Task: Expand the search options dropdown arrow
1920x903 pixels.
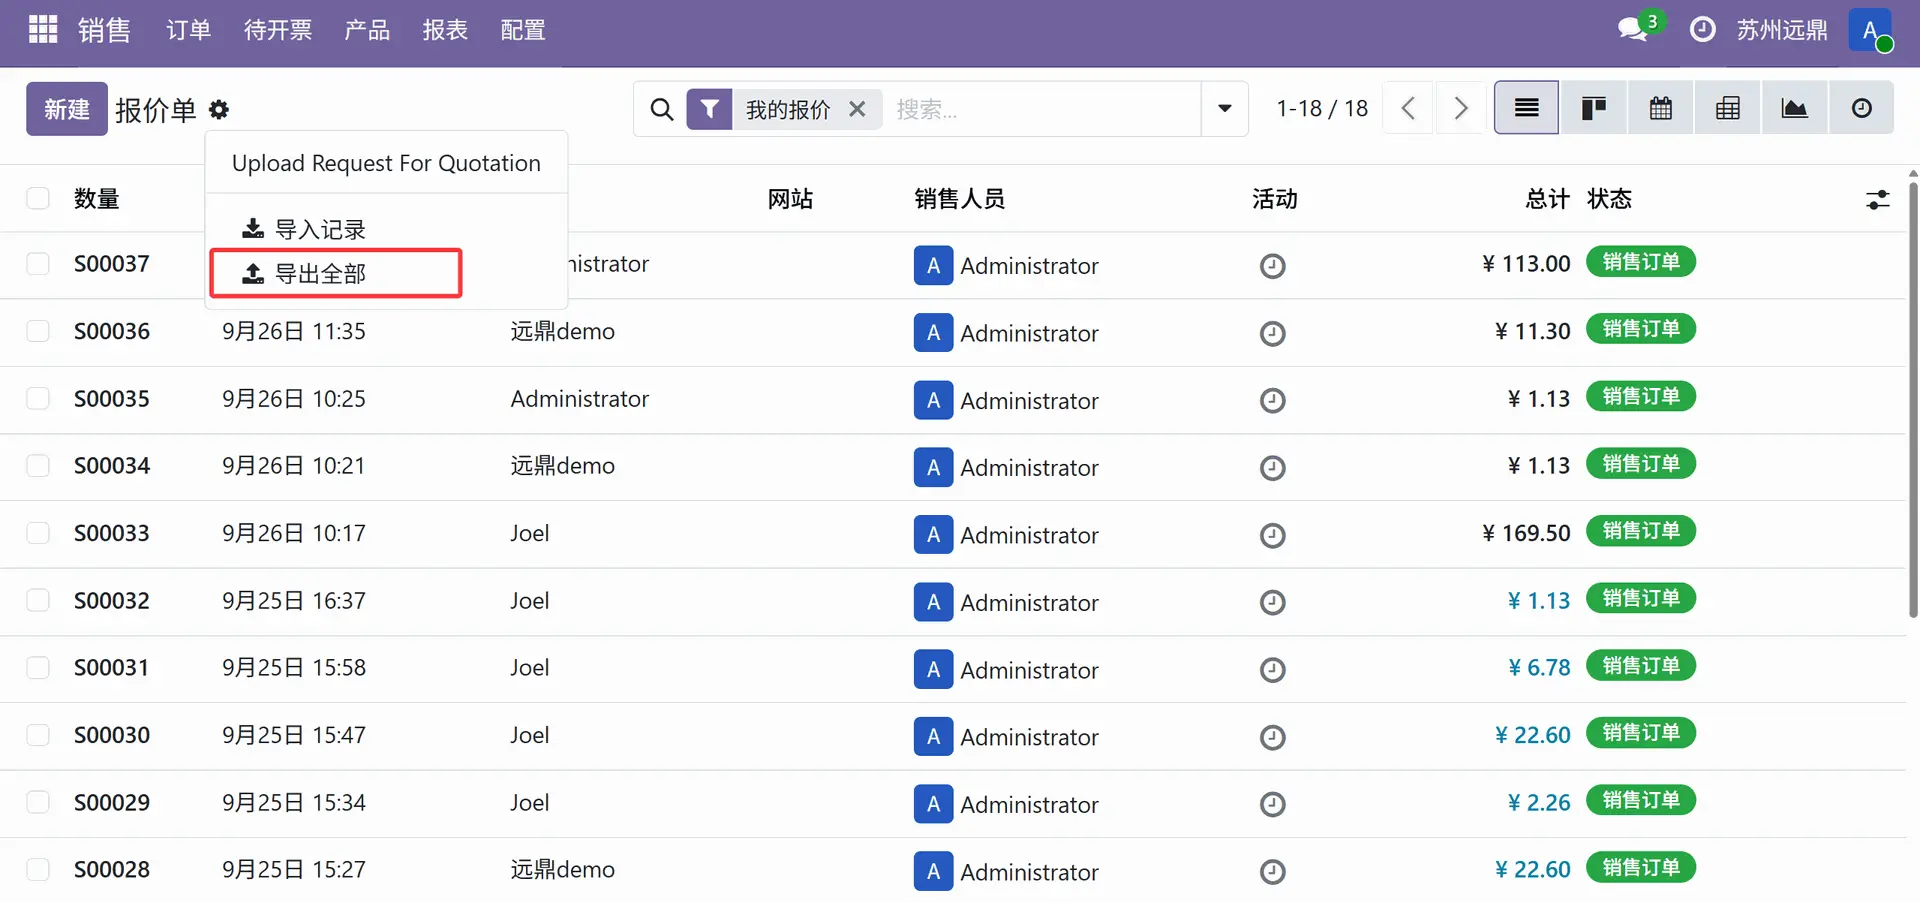Action: tap(1224, 108)
